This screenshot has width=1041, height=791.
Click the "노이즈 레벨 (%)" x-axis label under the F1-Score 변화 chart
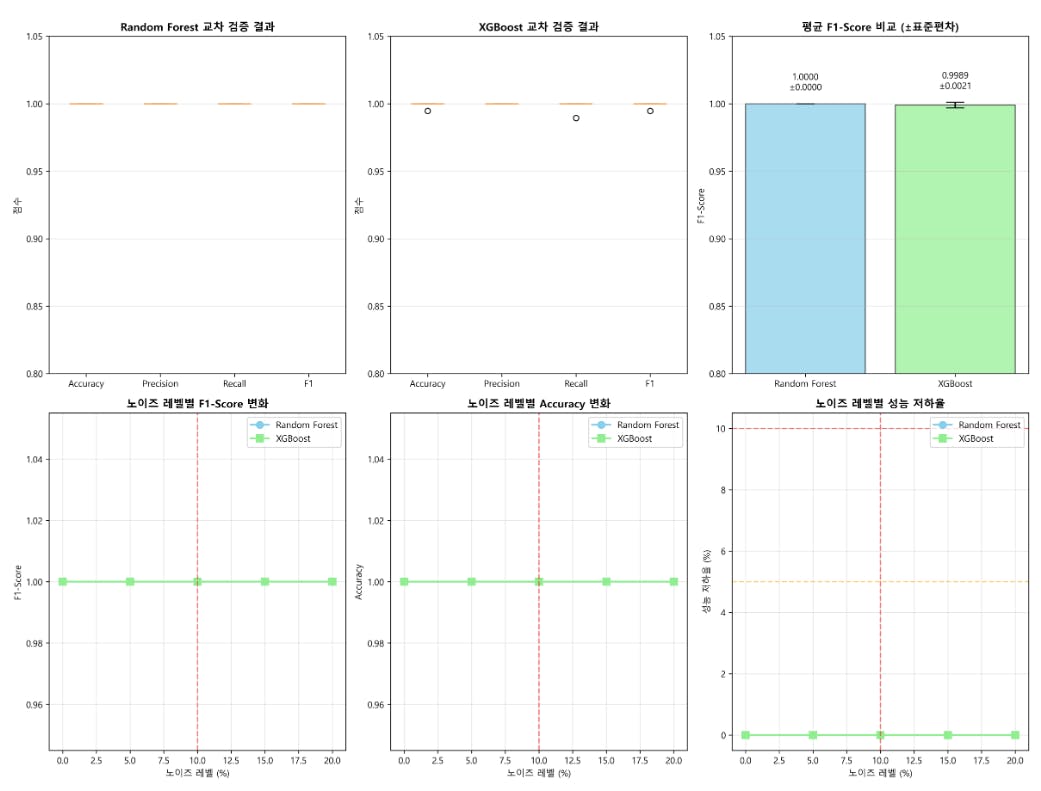tap(197, 773)
